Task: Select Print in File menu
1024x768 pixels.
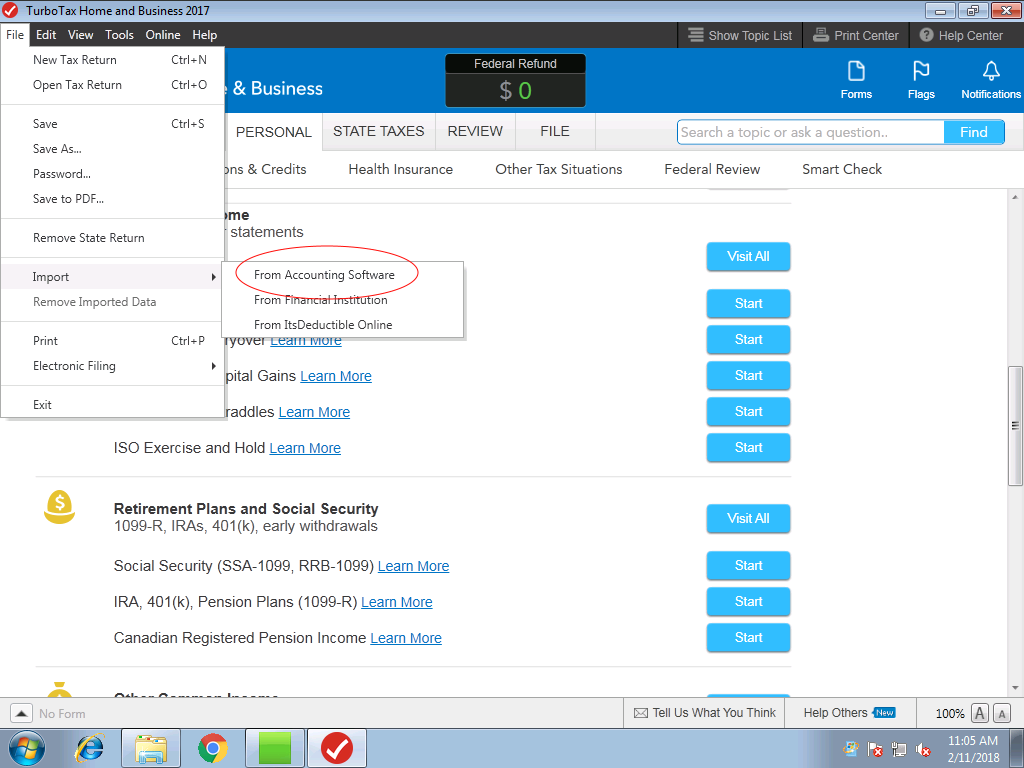Action: 112,340
